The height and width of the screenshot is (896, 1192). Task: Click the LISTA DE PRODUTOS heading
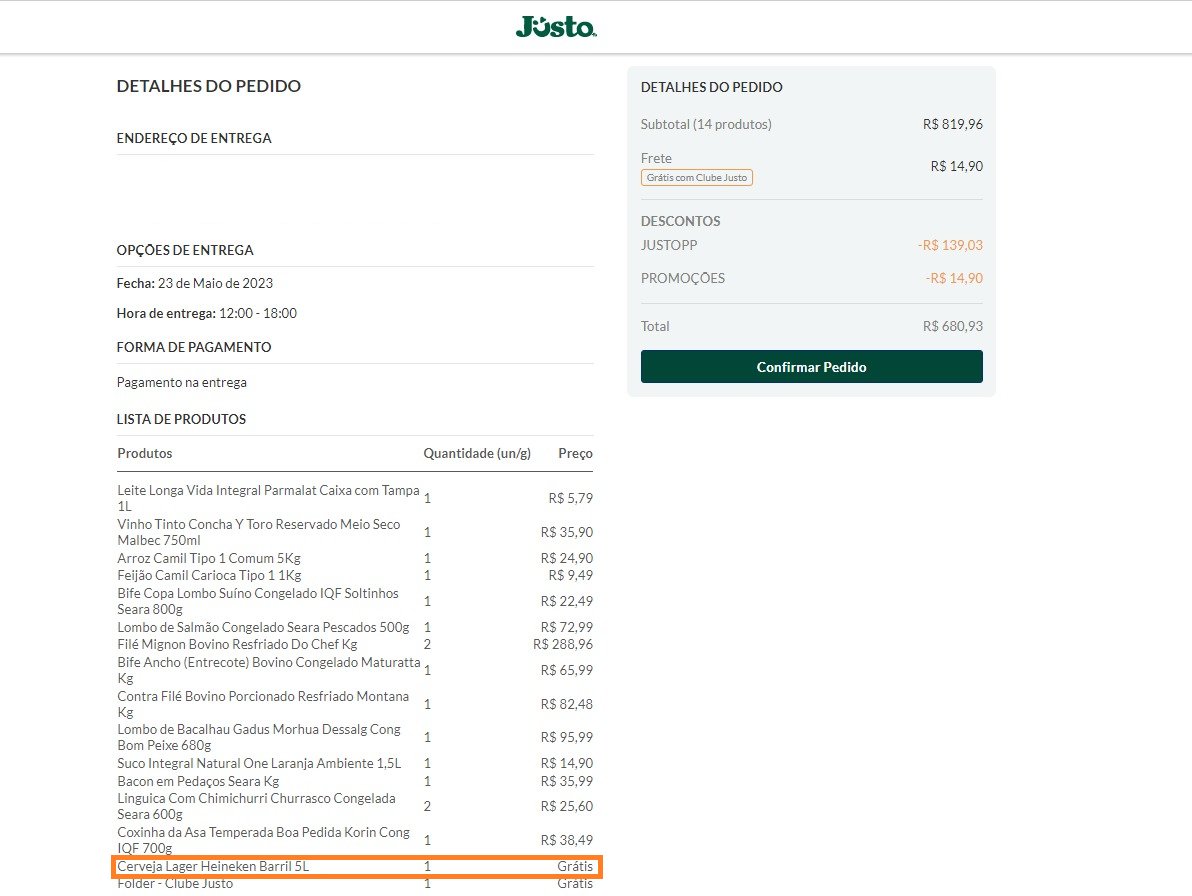tap(181, 419)
